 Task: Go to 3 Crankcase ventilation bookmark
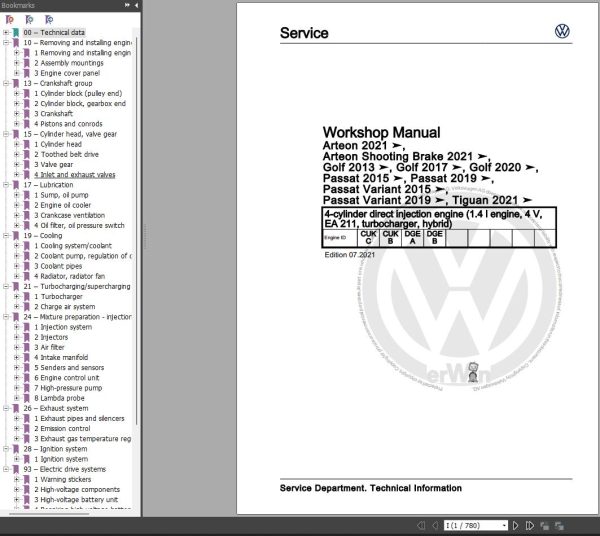pyautogui.click(x=70, y=215)
